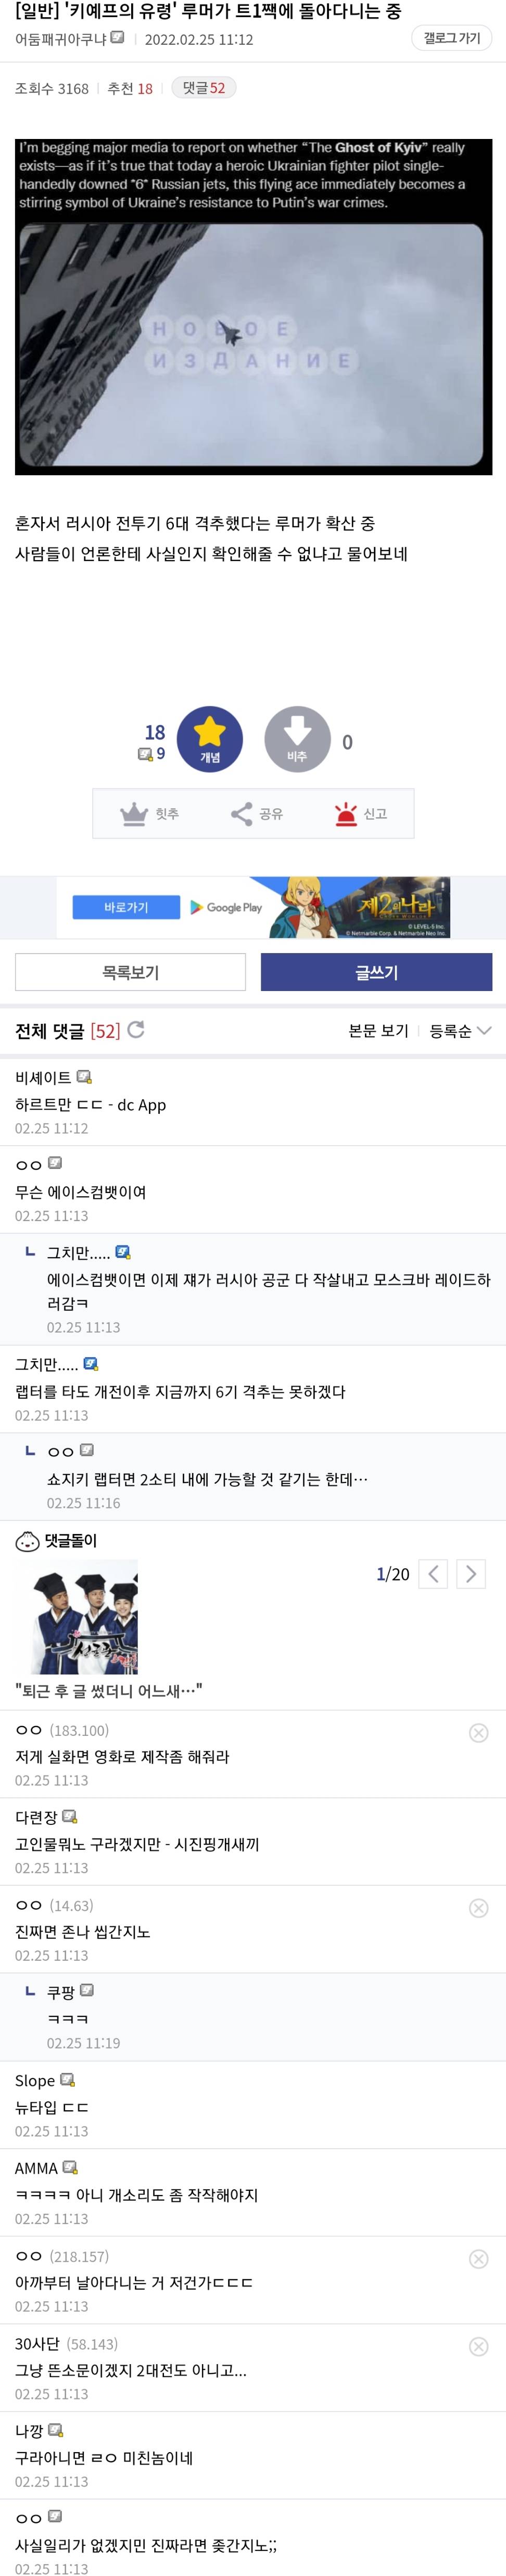Click the 갤로그가기 button

(451, 38)
